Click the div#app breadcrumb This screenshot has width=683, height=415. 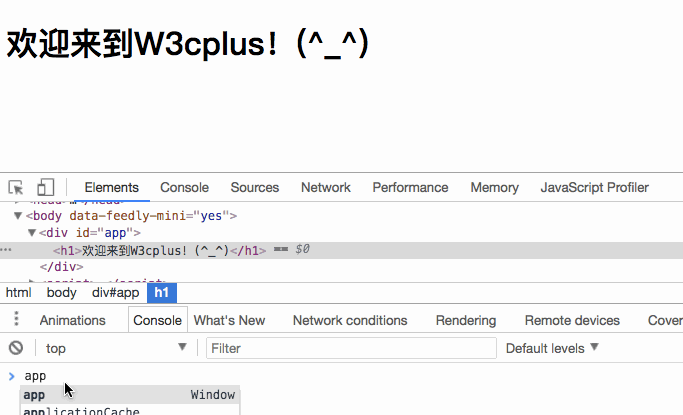click(115, 293)
